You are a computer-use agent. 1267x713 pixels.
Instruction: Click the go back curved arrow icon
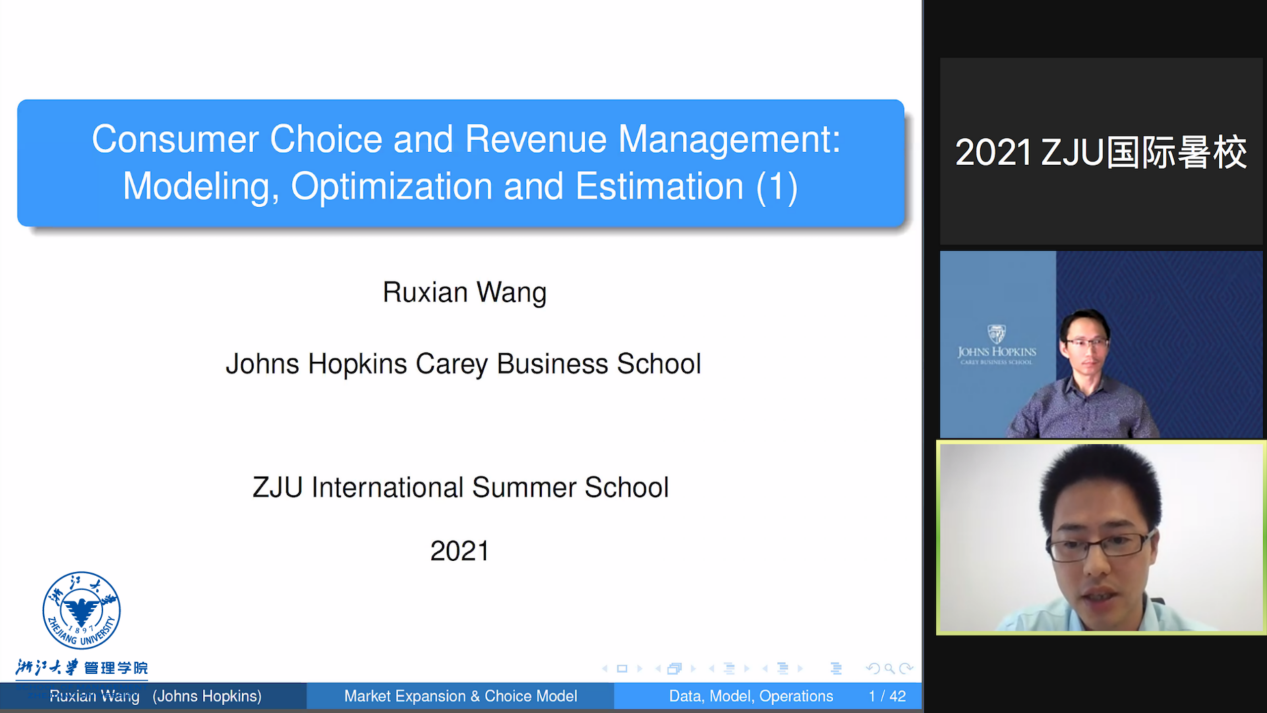(x=872, y=669)
